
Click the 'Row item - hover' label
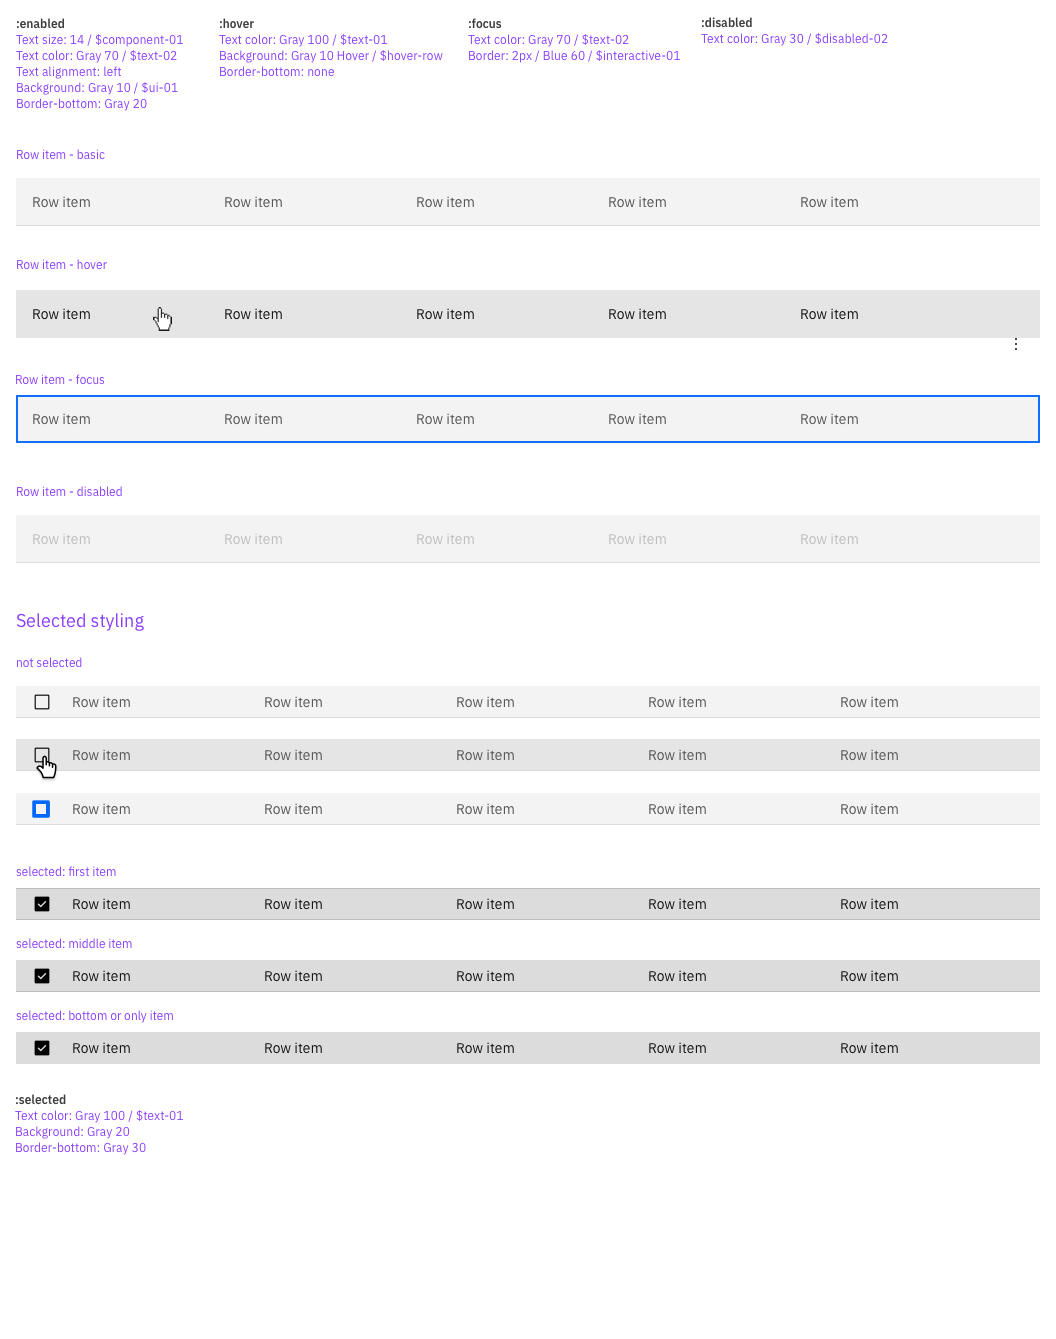(x=61, y=265)
